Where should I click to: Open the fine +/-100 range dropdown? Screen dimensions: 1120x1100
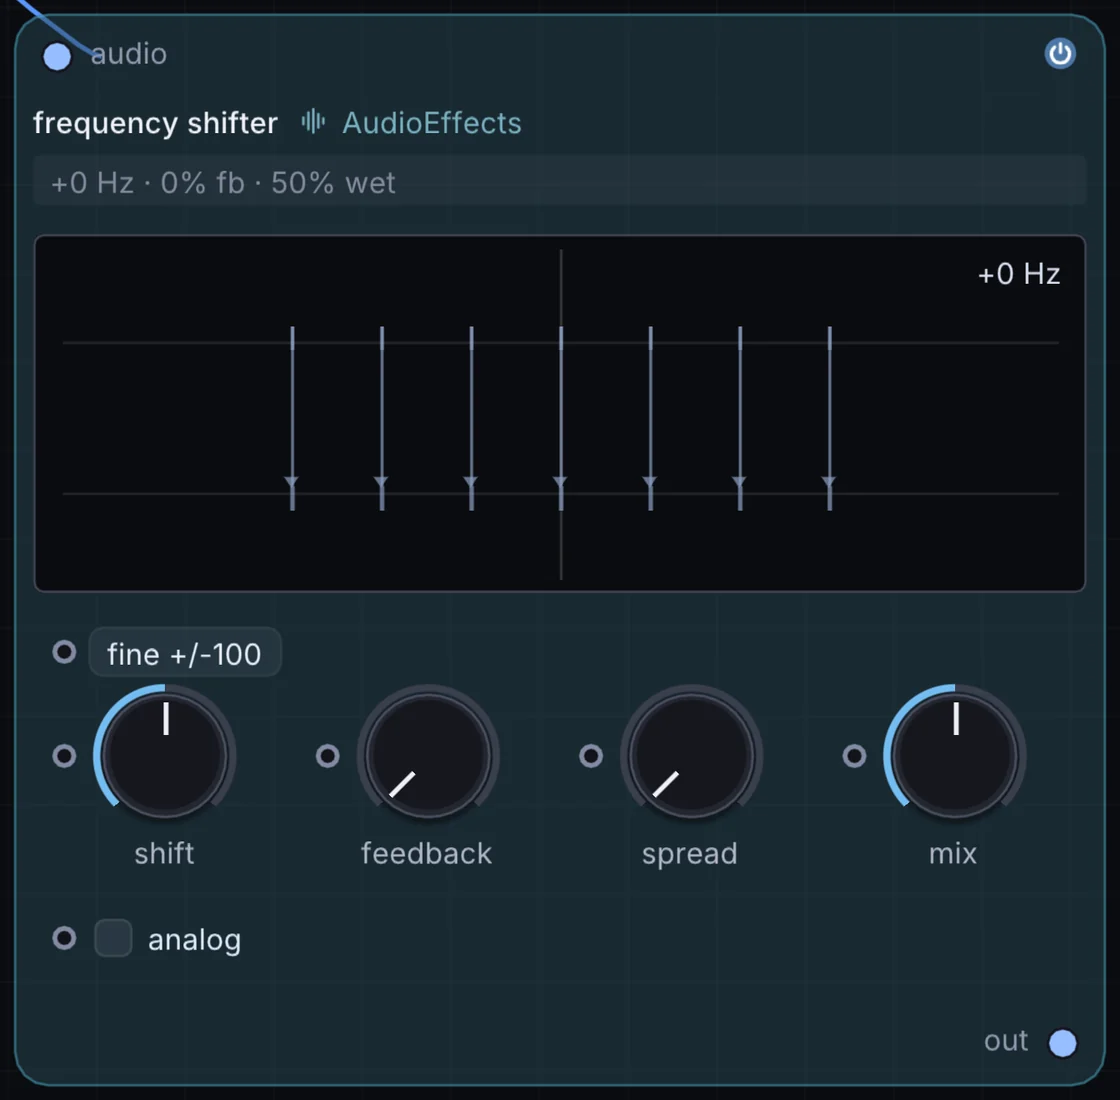[x=185, y=652]
